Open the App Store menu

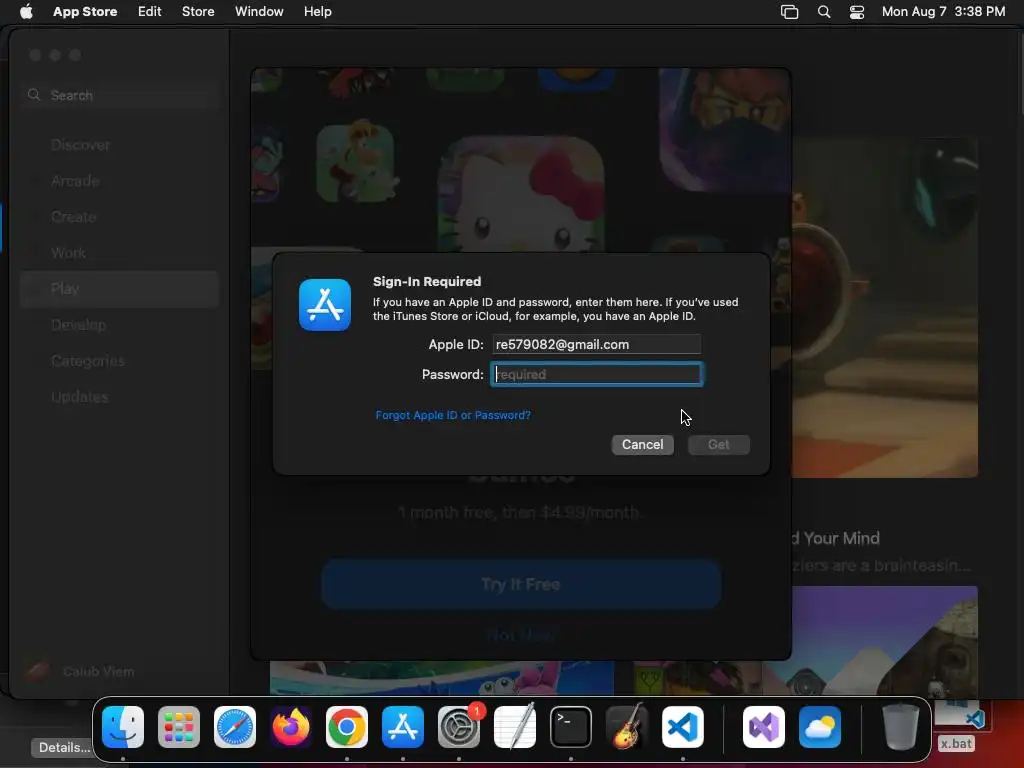[85, 11]
